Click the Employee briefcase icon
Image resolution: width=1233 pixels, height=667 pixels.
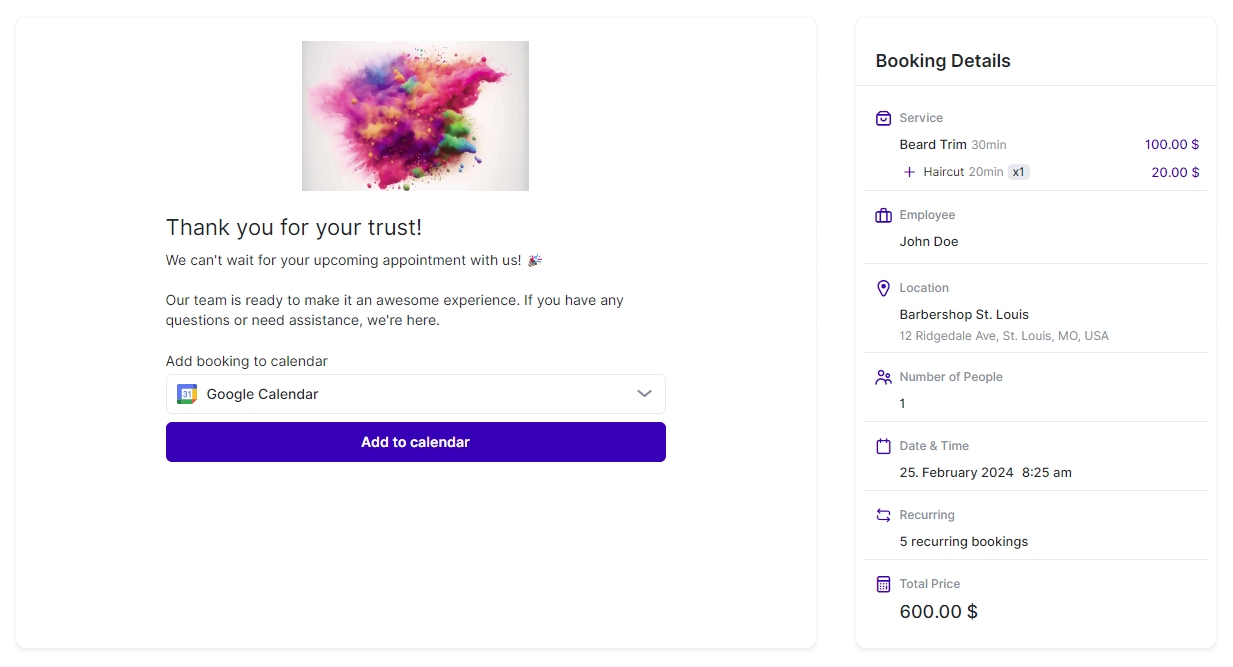pyautogui.click(x=883, y=215)
